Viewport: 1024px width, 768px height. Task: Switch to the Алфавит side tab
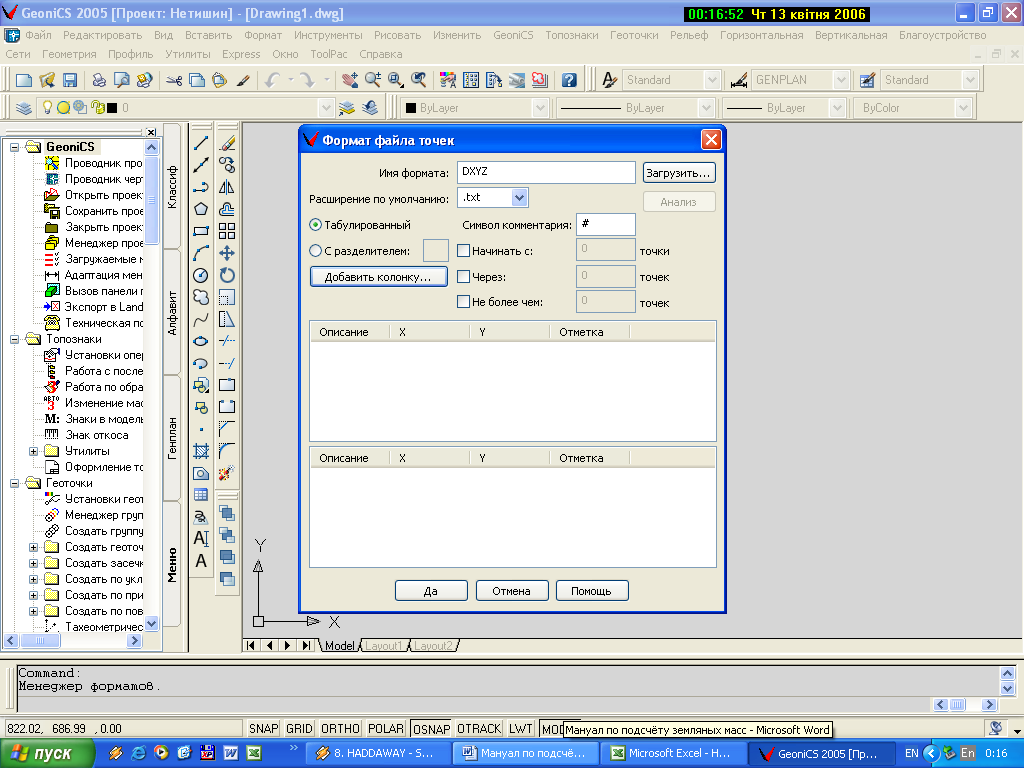172,312
